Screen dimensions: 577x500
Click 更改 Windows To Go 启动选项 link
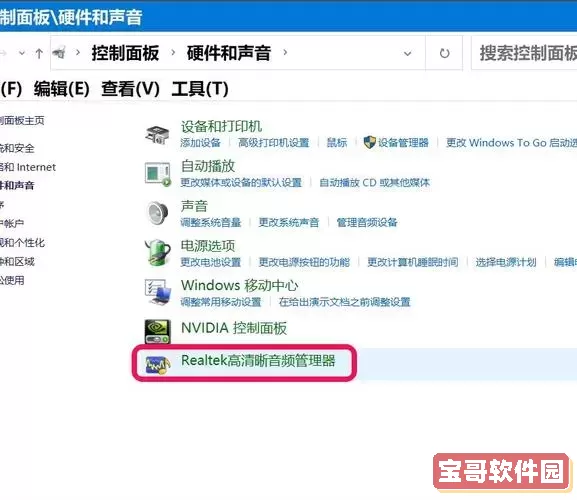point(511,143)
